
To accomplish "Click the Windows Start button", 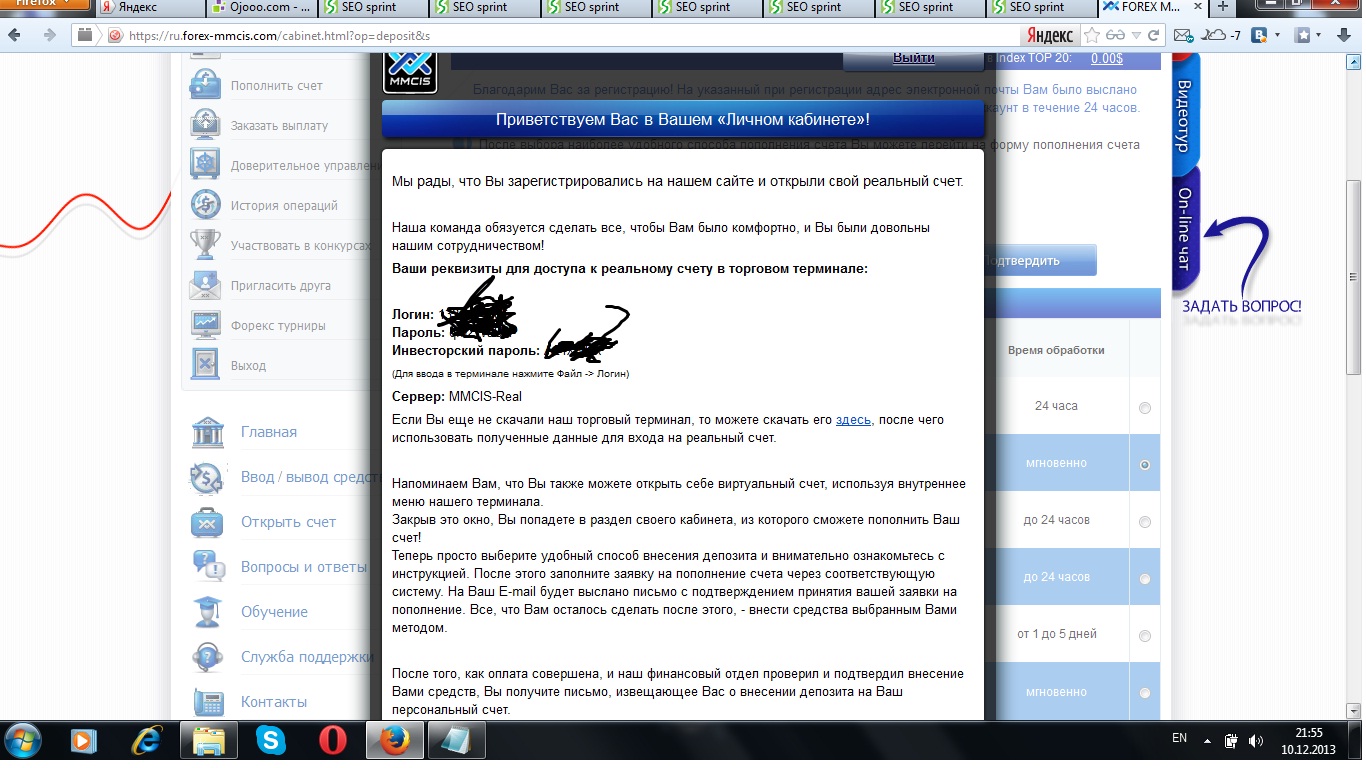I will click(23, 741).
